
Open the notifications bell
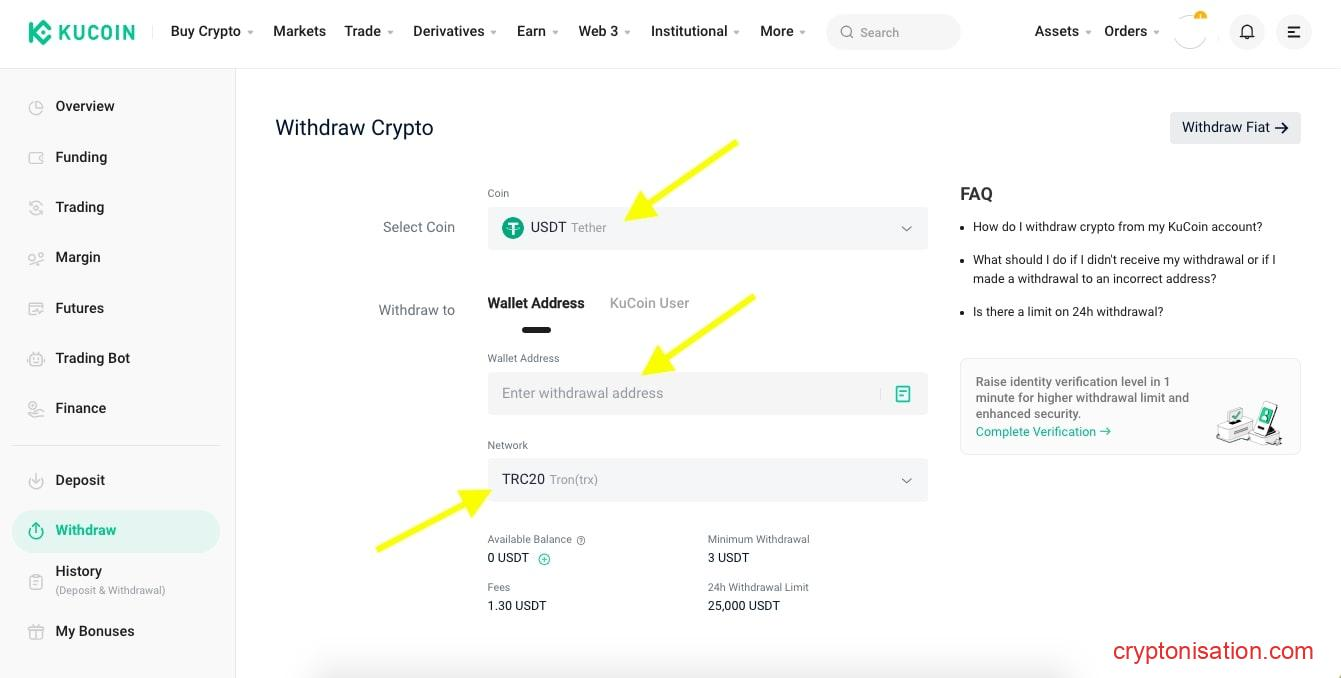[x=1247, y=32]
